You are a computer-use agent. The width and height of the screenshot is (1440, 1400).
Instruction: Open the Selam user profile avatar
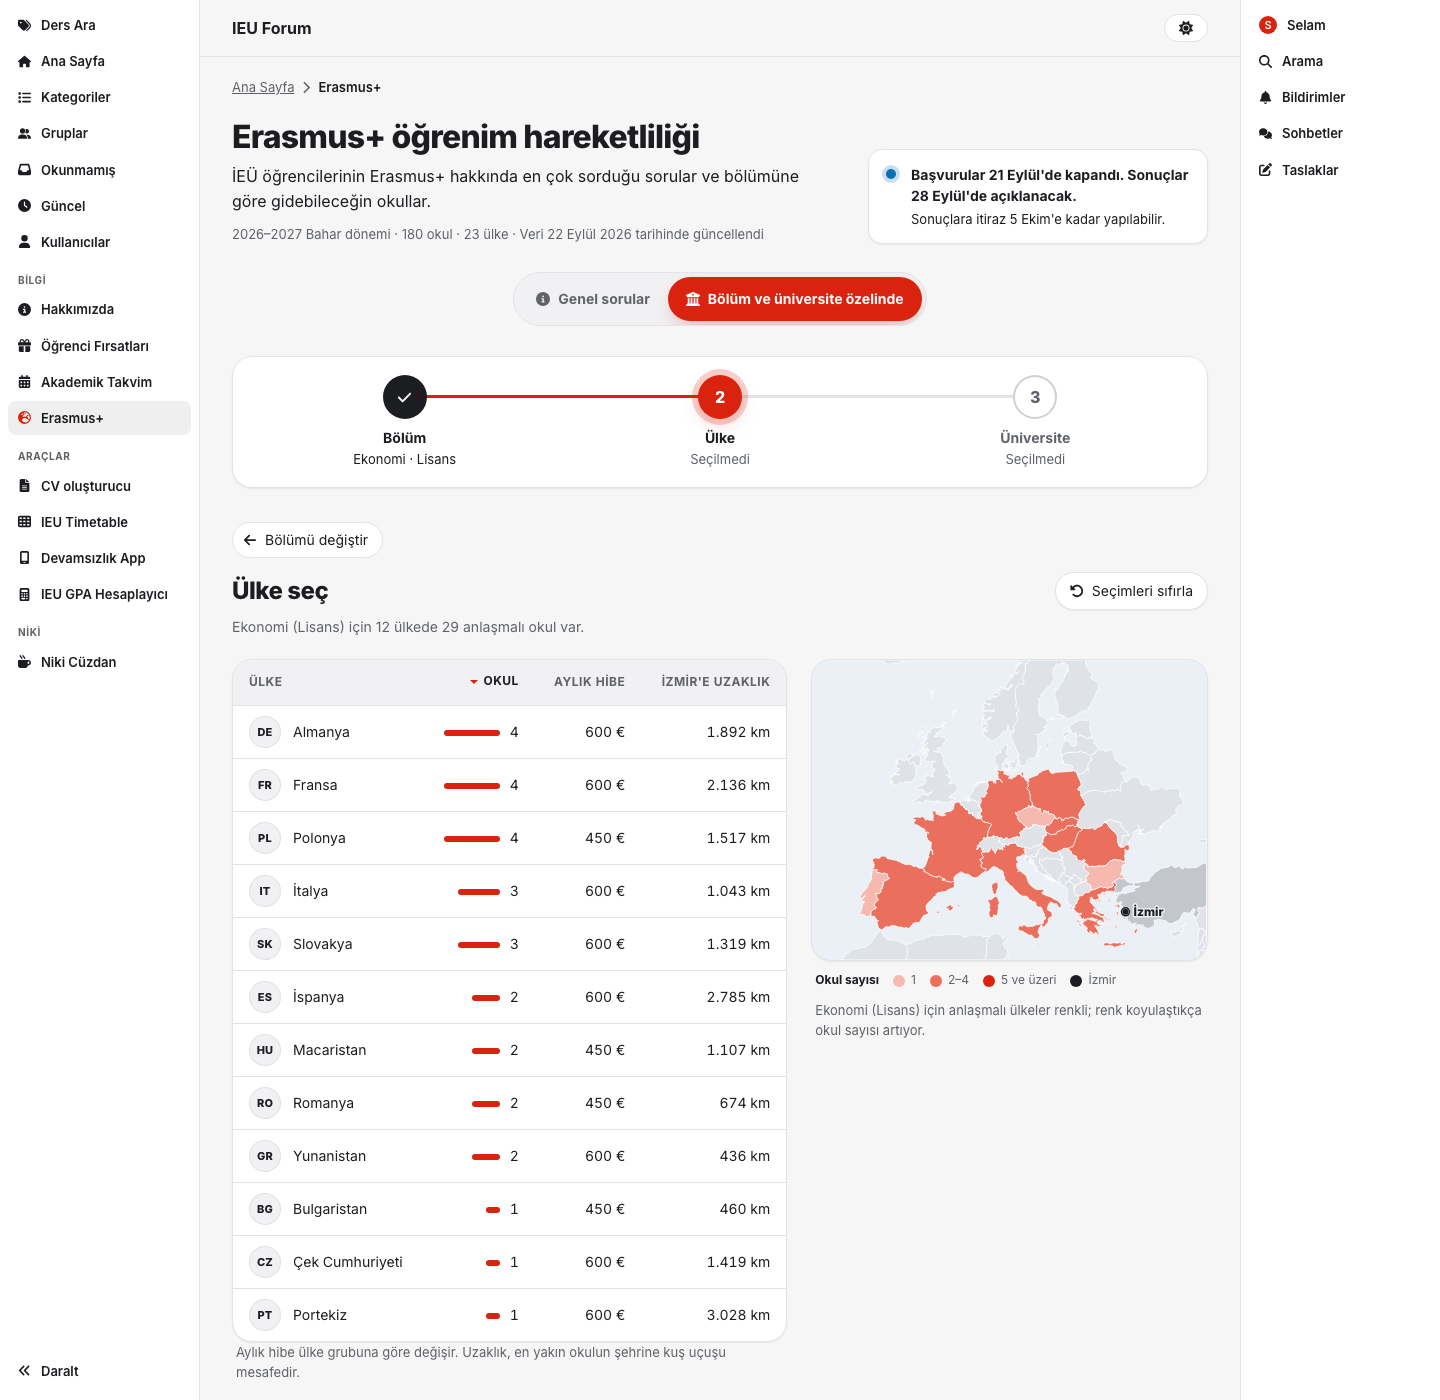pos(1268,25)
